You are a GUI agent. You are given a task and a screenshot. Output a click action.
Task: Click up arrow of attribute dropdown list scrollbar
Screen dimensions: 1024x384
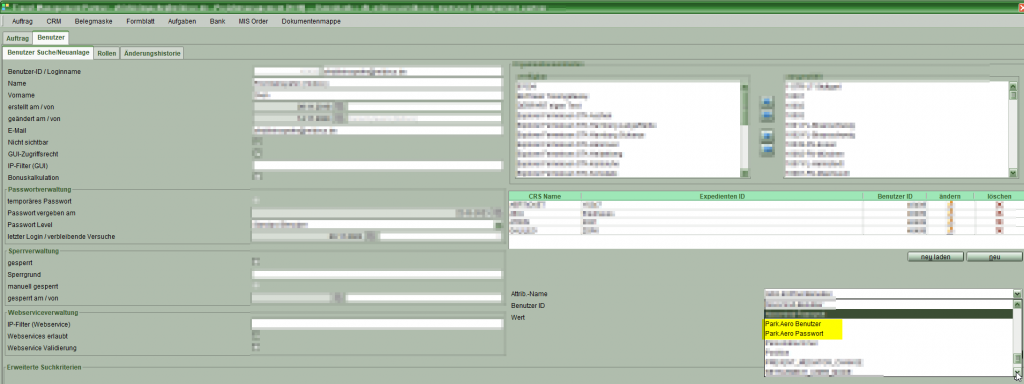click(1017, 304)
